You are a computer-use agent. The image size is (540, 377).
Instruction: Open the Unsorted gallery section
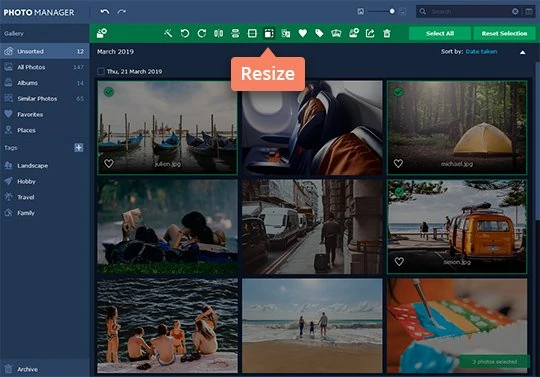coord(44,51)
